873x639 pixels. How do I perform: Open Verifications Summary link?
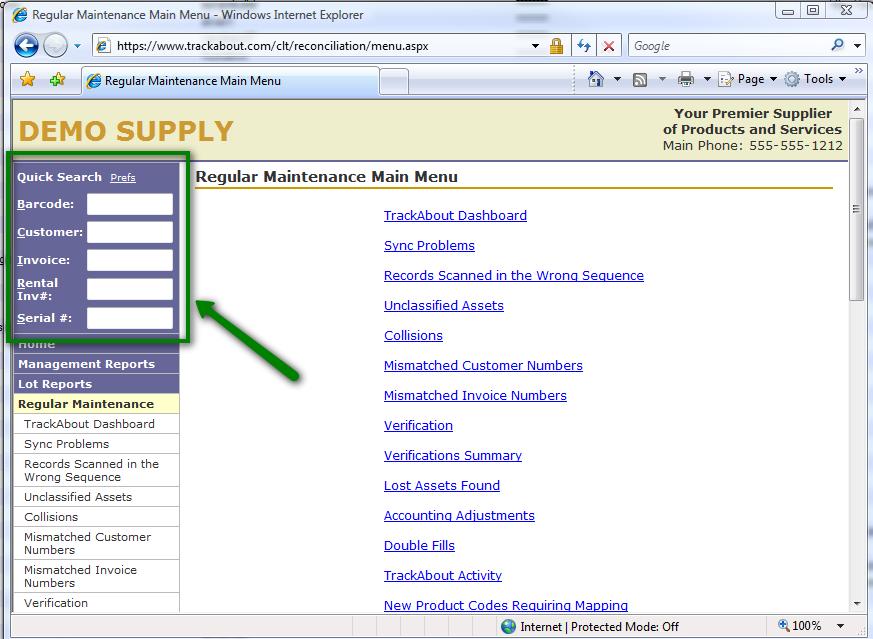453,456
